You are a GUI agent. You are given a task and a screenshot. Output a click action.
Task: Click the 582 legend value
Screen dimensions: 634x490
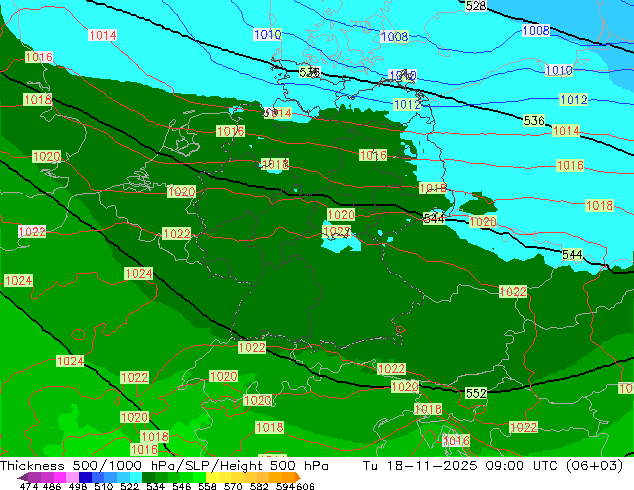259,486
